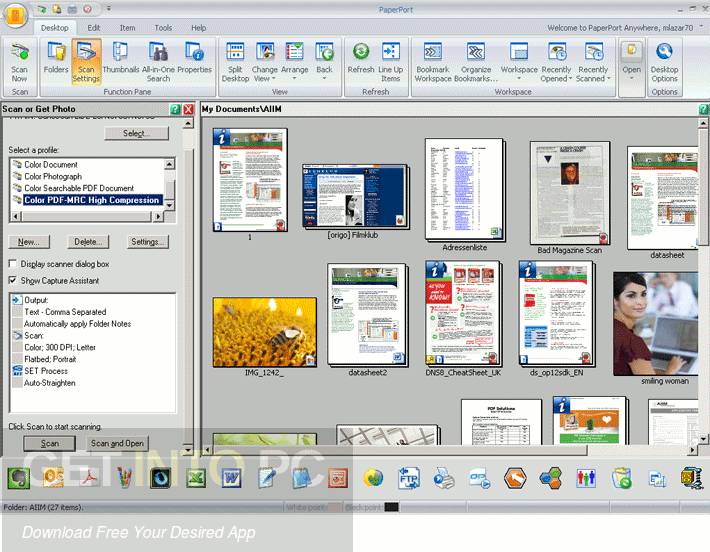
Task: Open the Folders pane
Action: [x=56, y=58]
